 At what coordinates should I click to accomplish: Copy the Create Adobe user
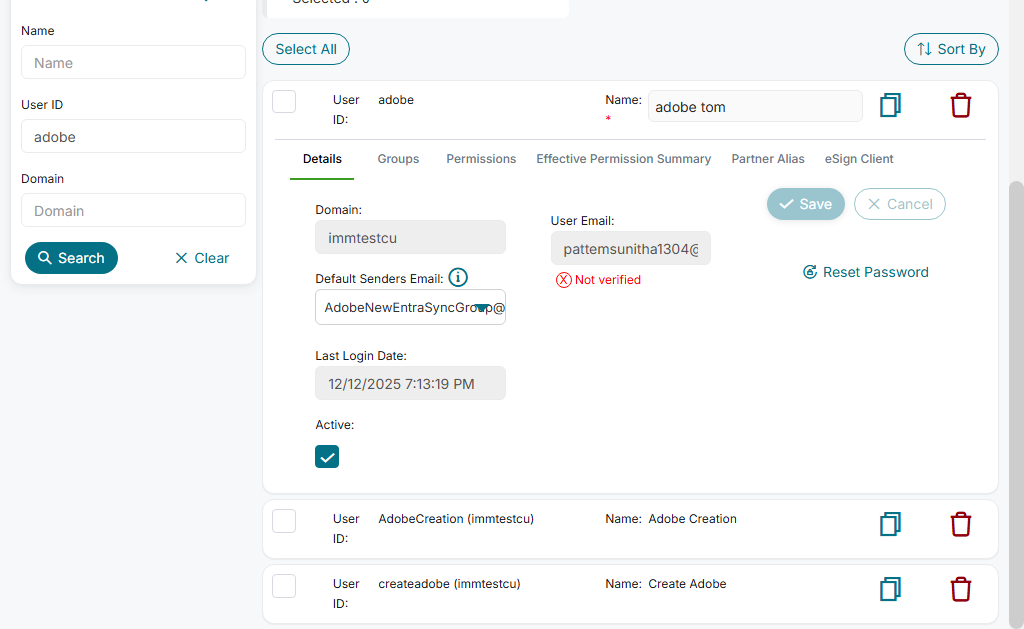point(890,589)
